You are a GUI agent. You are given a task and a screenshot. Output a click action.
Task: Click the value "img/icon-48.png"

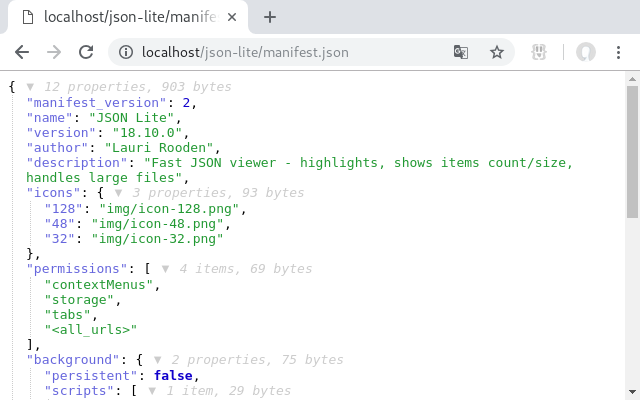click(x=157, y=224)
